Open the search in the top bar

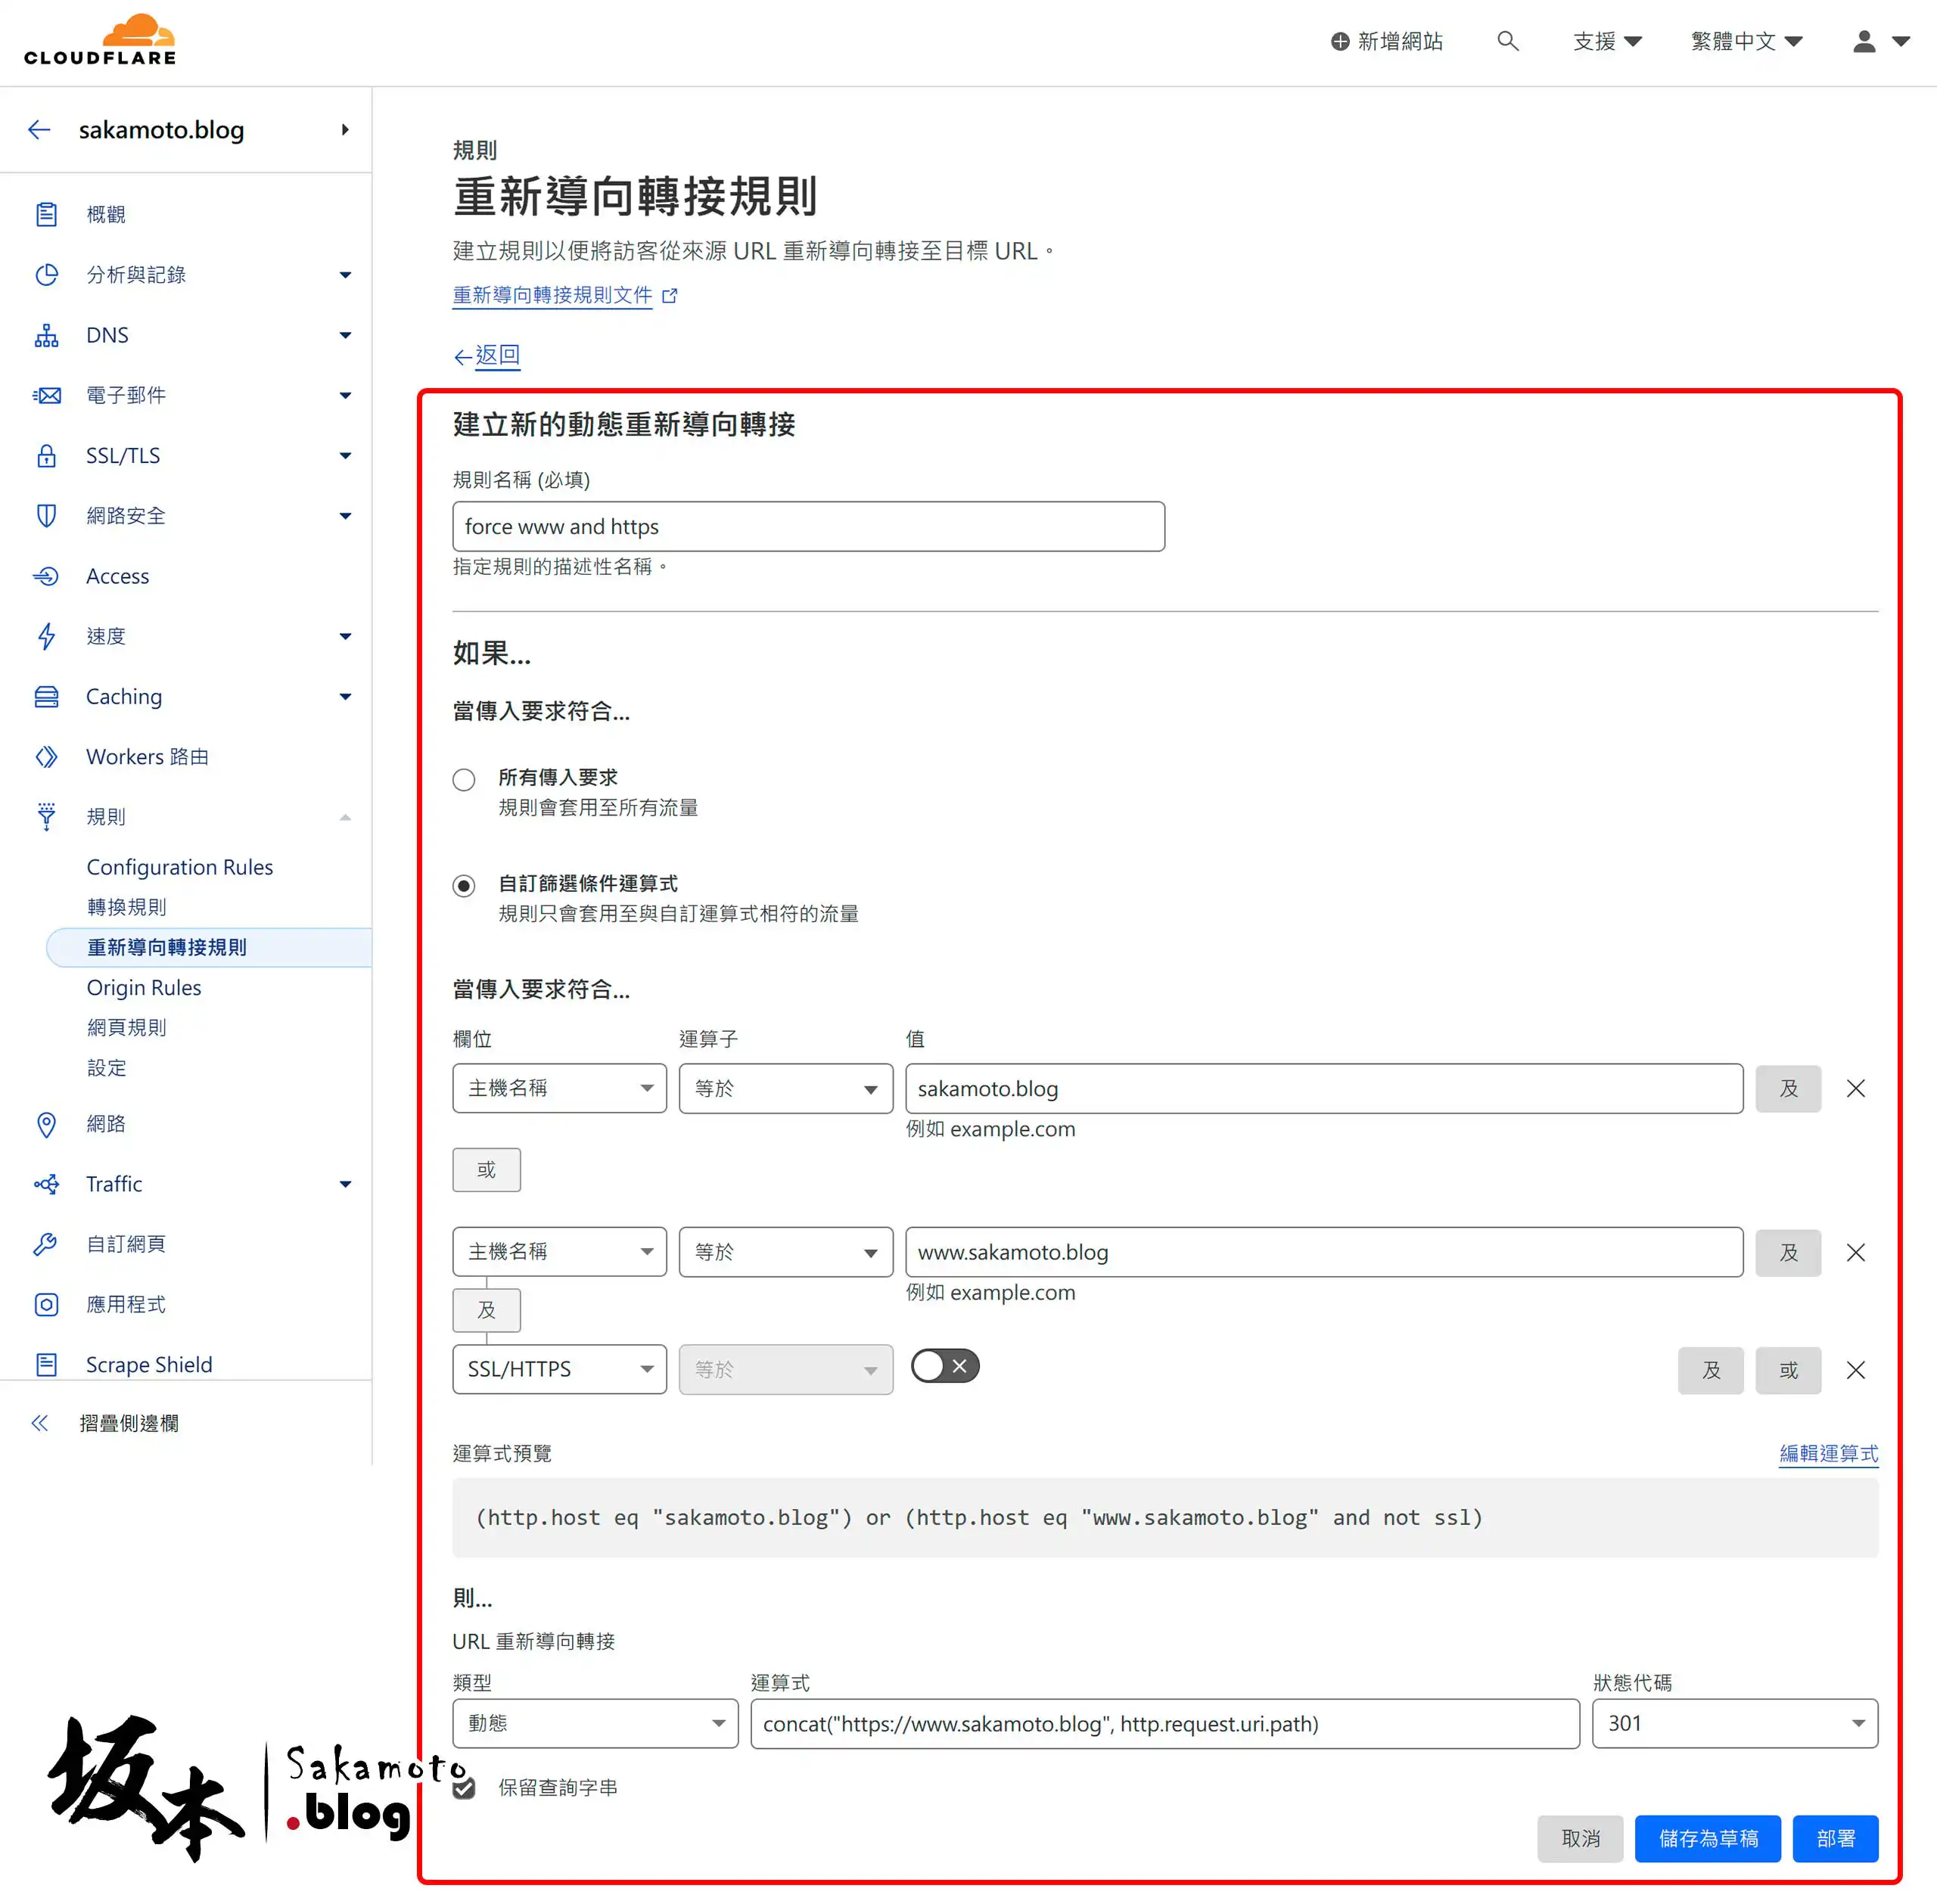[x=1508, y=41]
